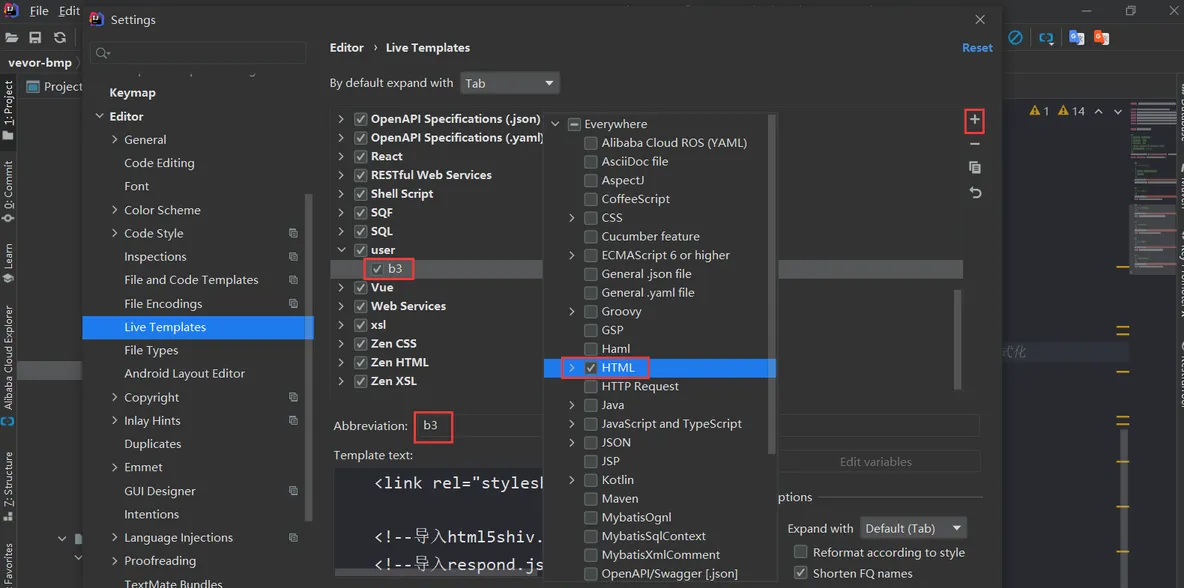Open File and Code Templates settings

pyautogui.click(x=191, y=280)
